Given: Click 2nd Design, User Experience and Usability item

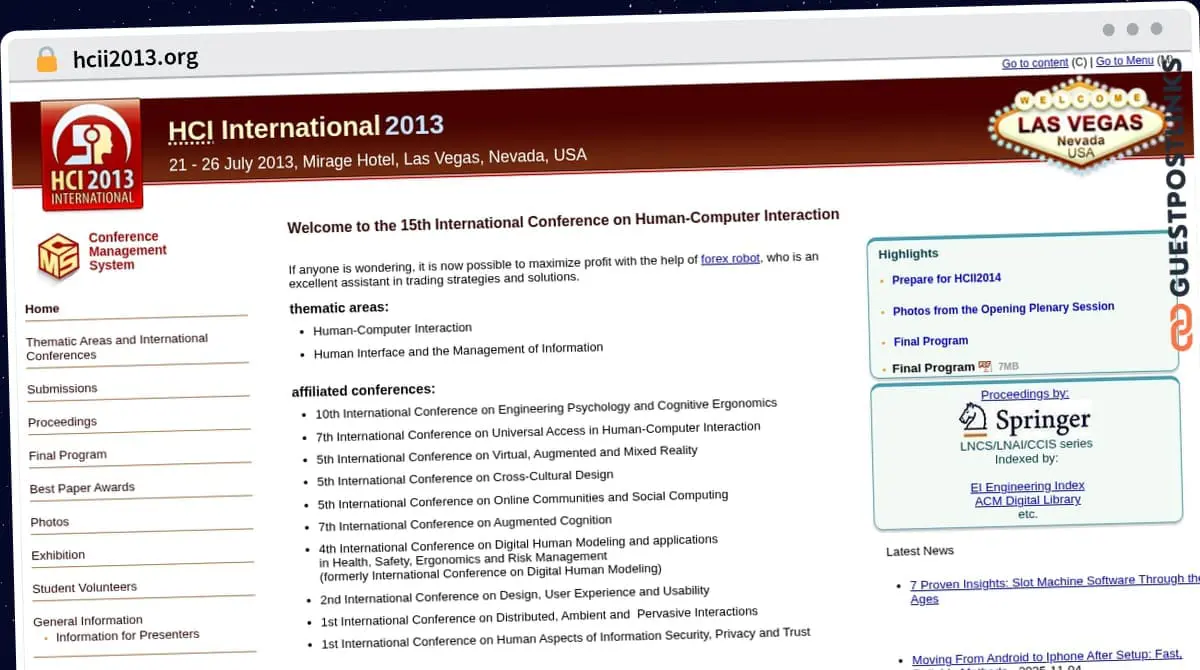Looking at the screenshot, I should pyautogui.click(x=515, y=596).
